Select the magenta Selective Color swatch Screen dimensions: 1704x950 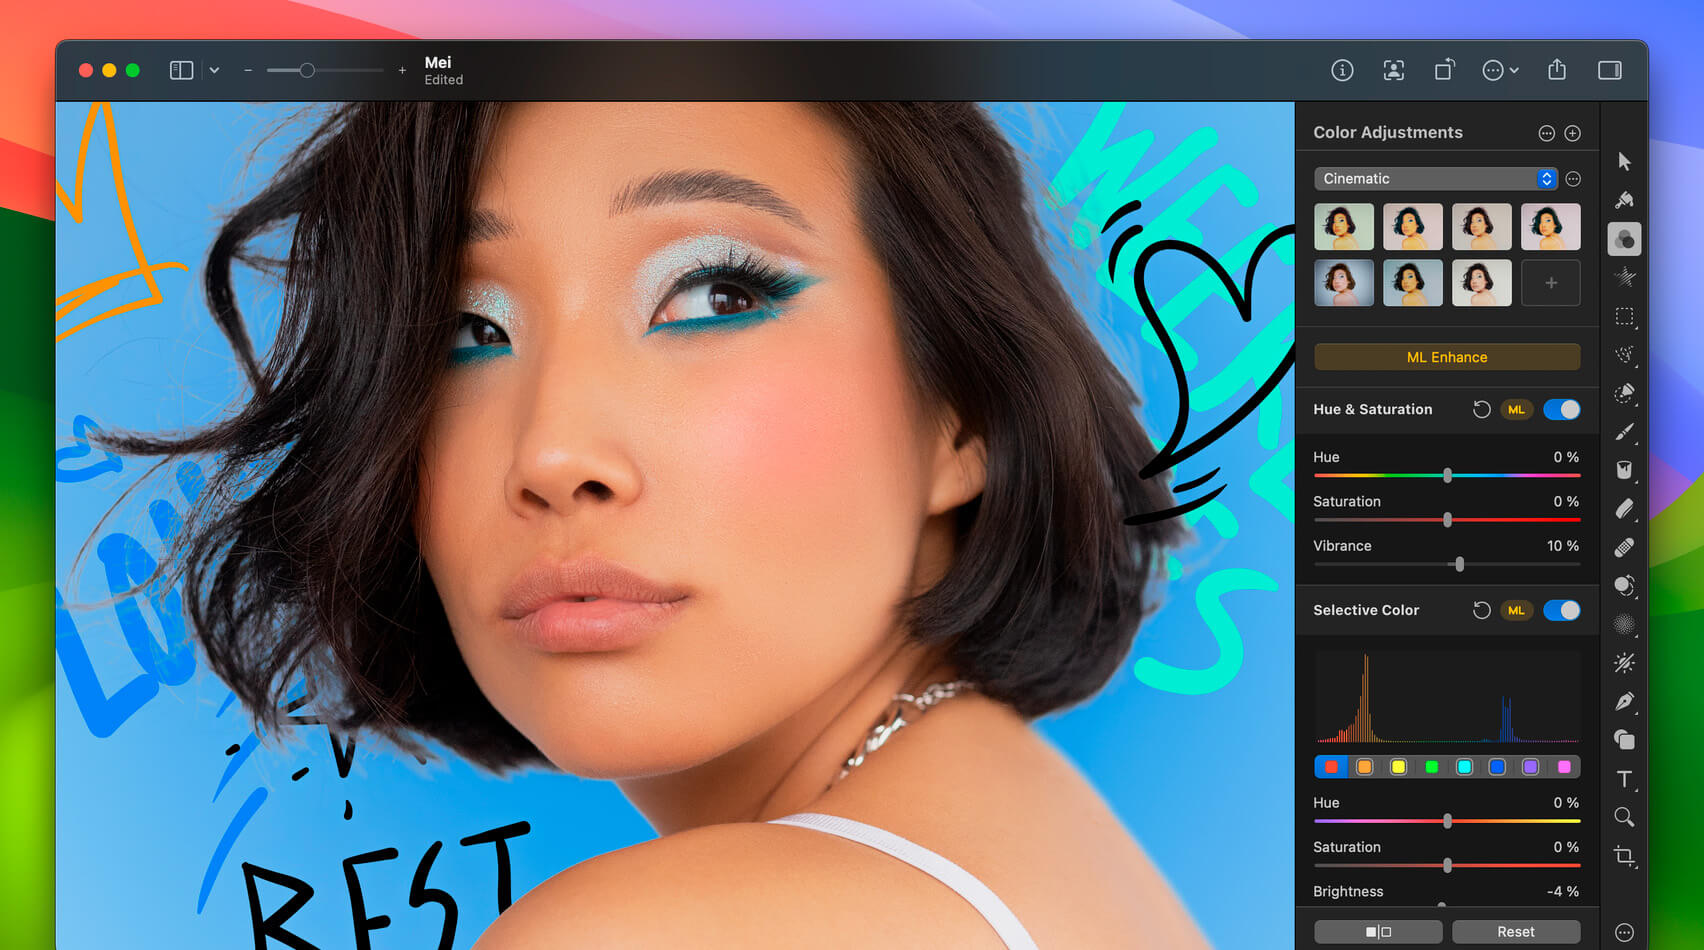coord(1564,767)
